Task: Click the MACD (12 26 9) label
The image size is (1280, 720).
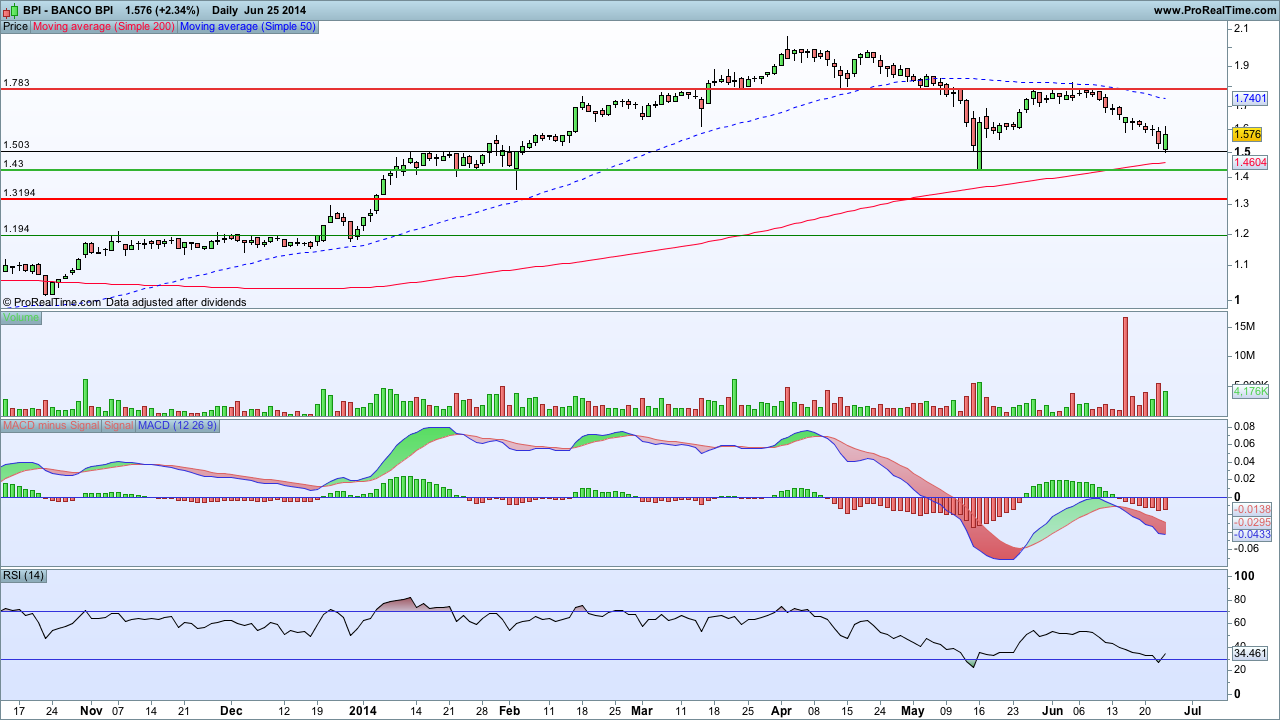Action: [x=178, y=426]
